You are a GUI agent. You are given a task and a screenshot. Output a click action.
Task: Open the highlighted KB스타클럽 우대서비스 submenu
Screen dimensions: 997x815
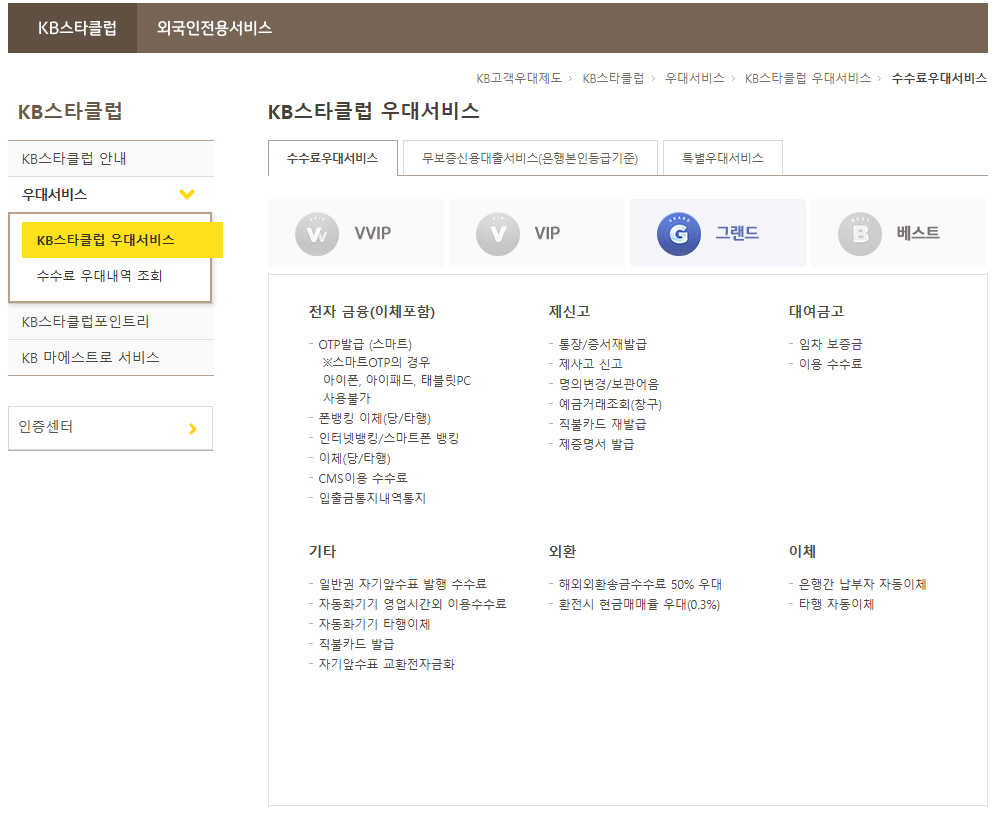122,240
